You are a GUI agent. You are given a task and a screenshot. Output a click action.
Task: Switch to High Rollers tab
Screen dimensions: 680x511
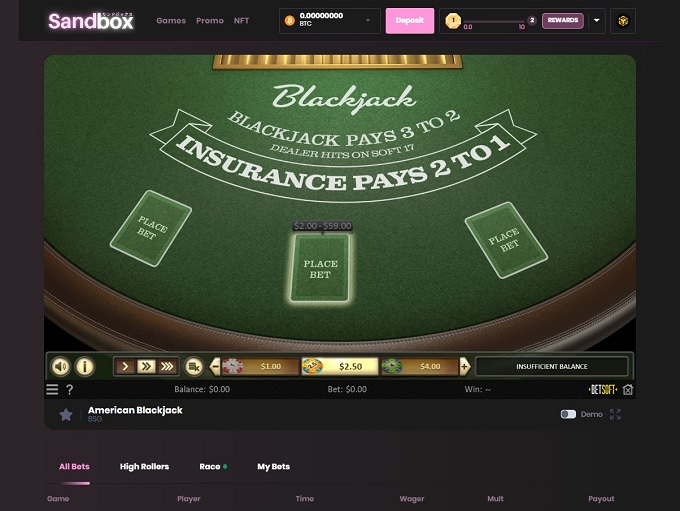[x=144, y=467]
